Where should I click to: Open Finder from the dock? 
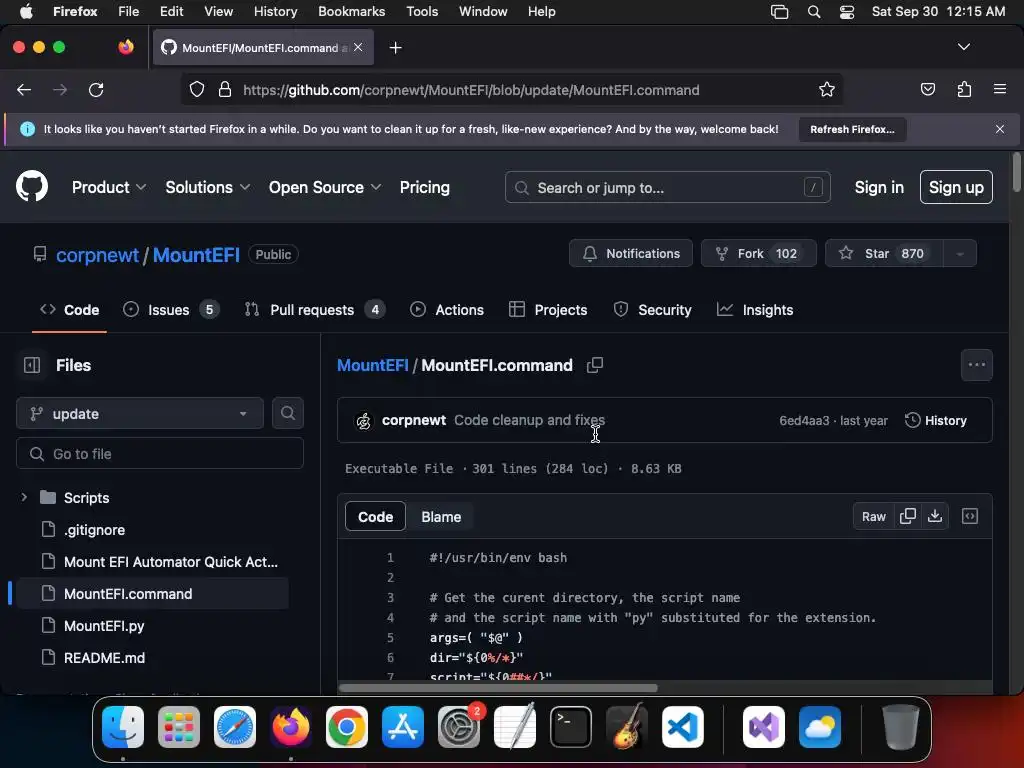(x=123, y=727)
